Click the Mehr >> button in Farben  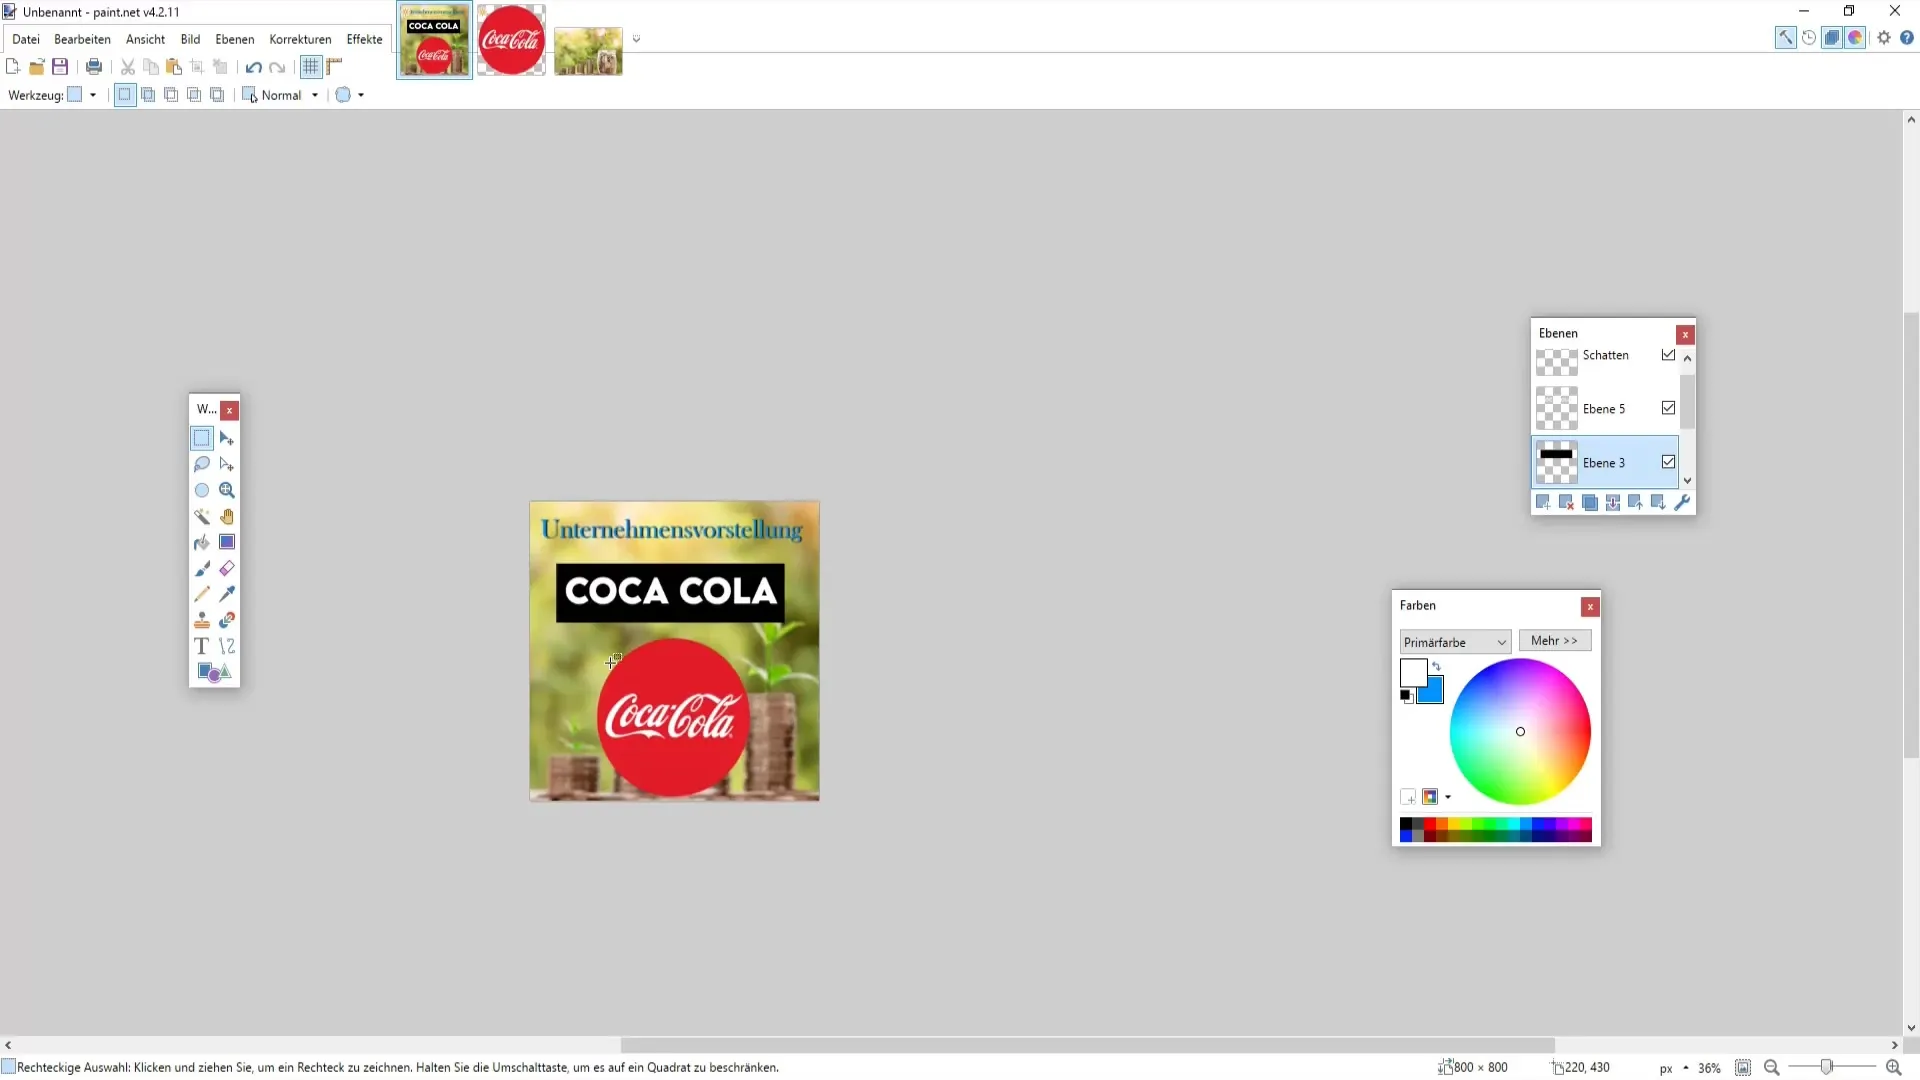(x=1555, y=641)
